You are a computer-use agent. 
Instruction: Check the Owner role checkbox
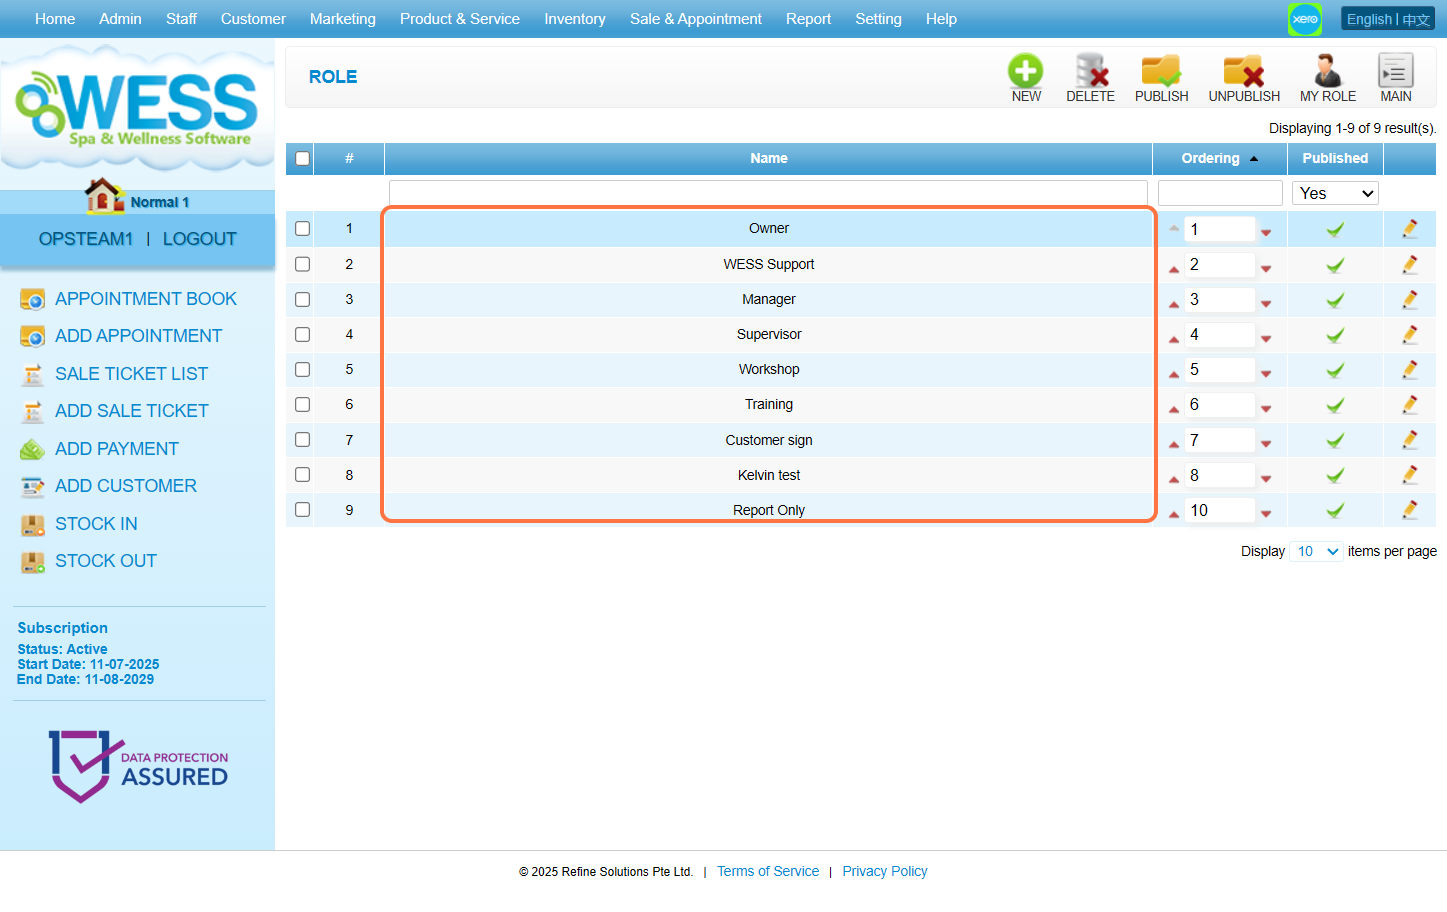[303, 229]
